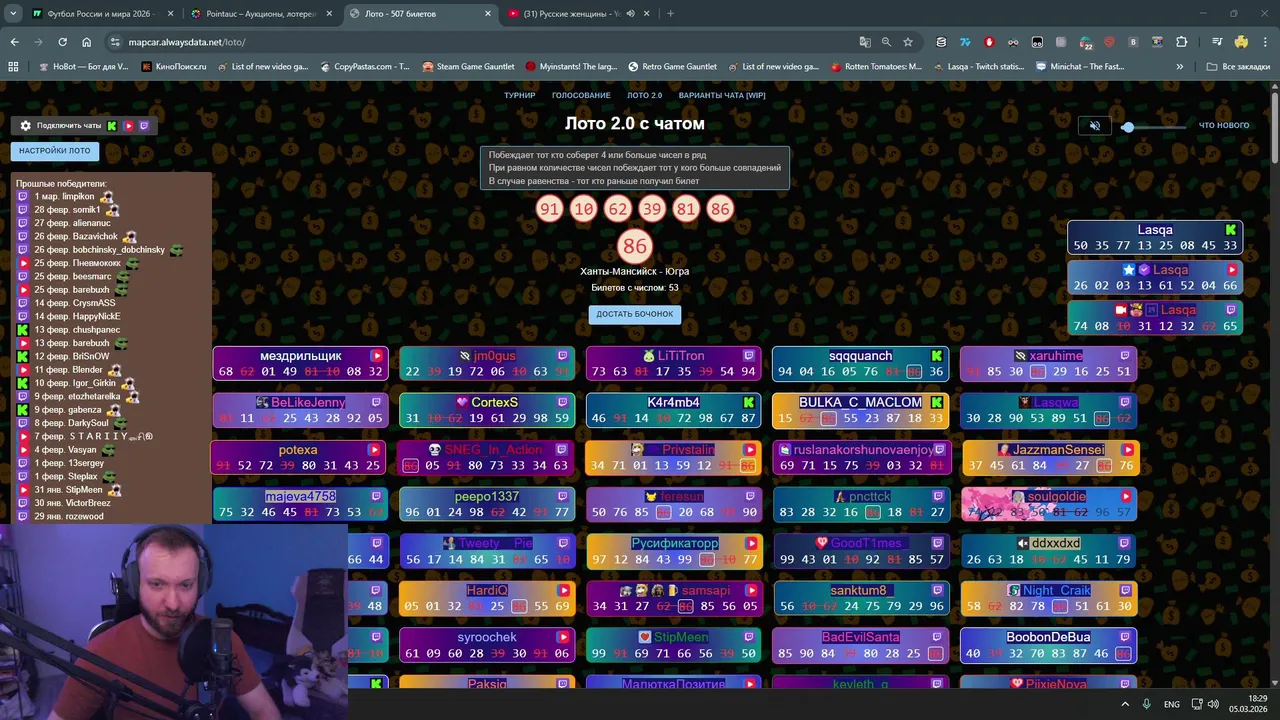Open the Steam Game Gauntlet bookmark
Screen dimensions: 1280x720
(468, 67)
